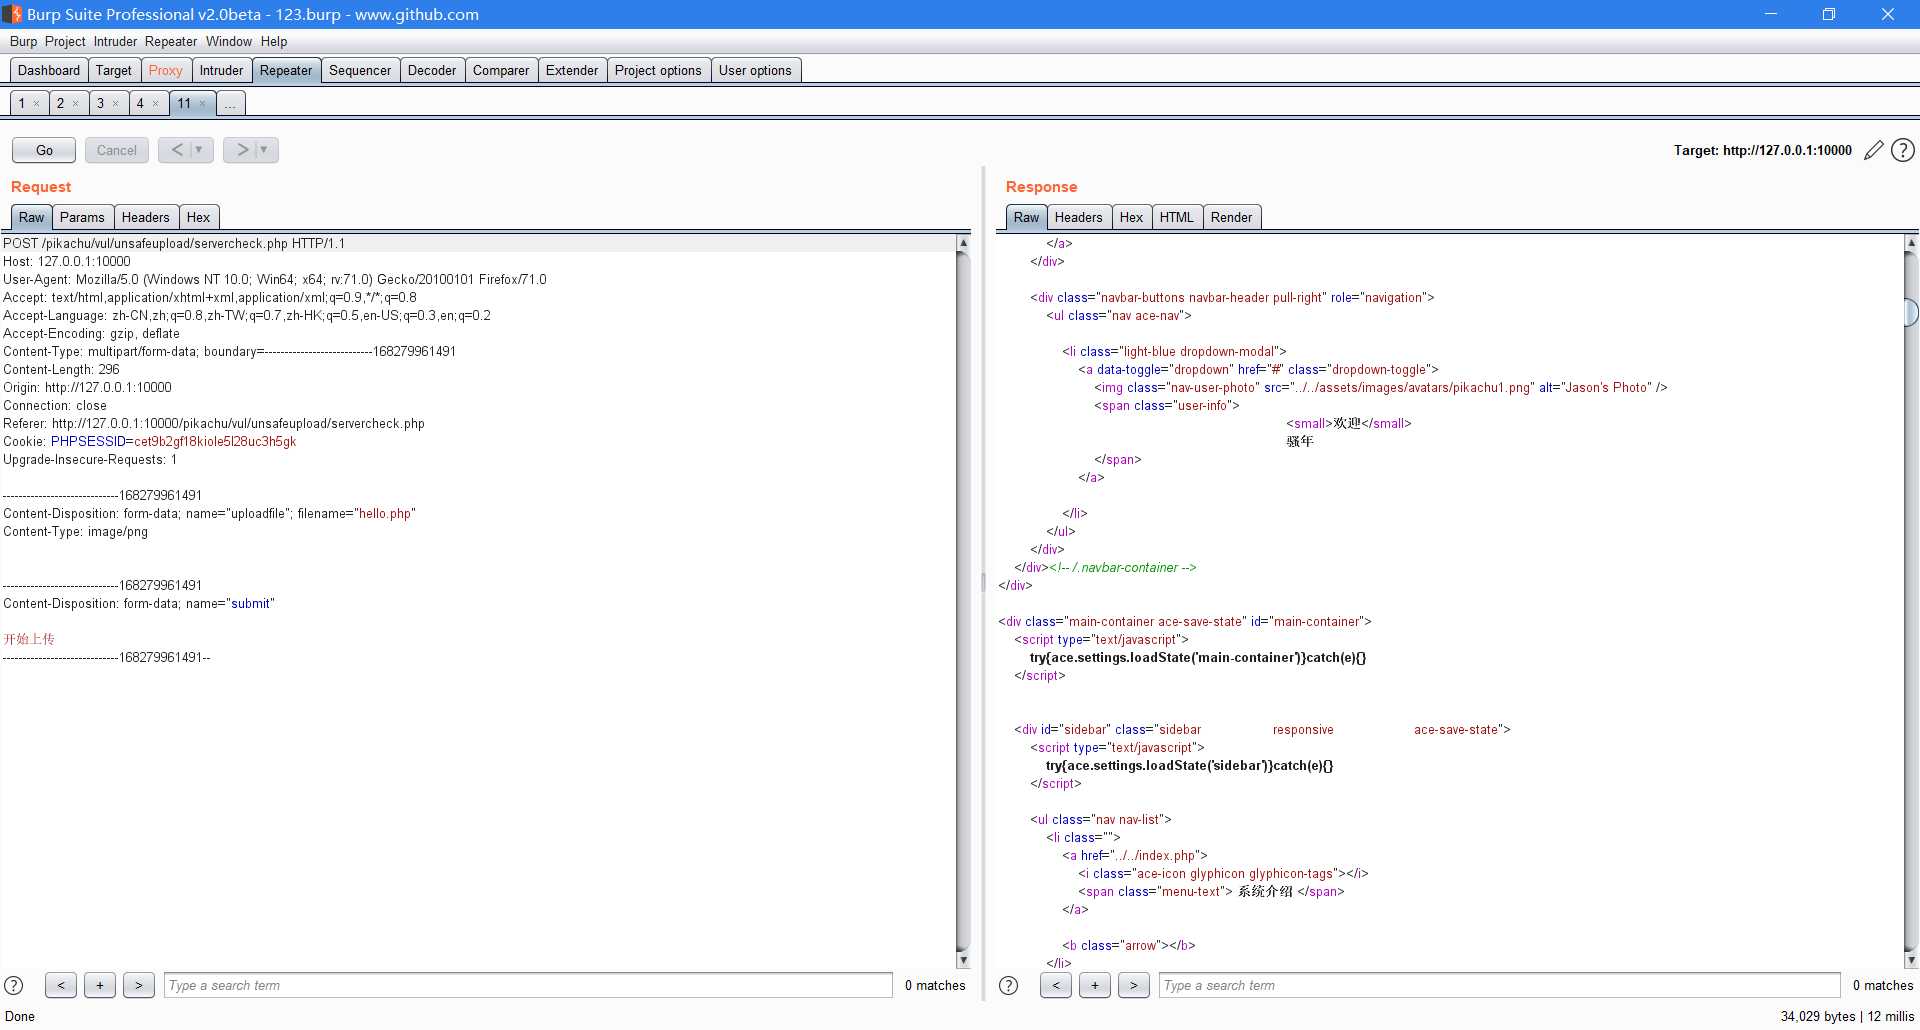
Task: Switch to the Project options tab
Action: [658, 70]
